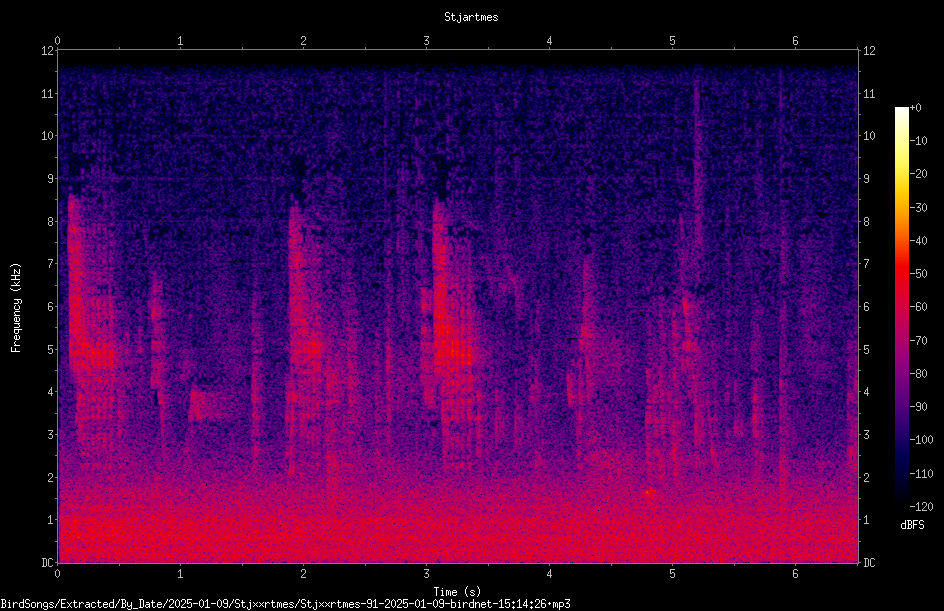Image resolution: width=944 pixels, height=611 pixels.
Task: Click the -50 mark on dBFS scale
Action: click(x=918, y=273)
